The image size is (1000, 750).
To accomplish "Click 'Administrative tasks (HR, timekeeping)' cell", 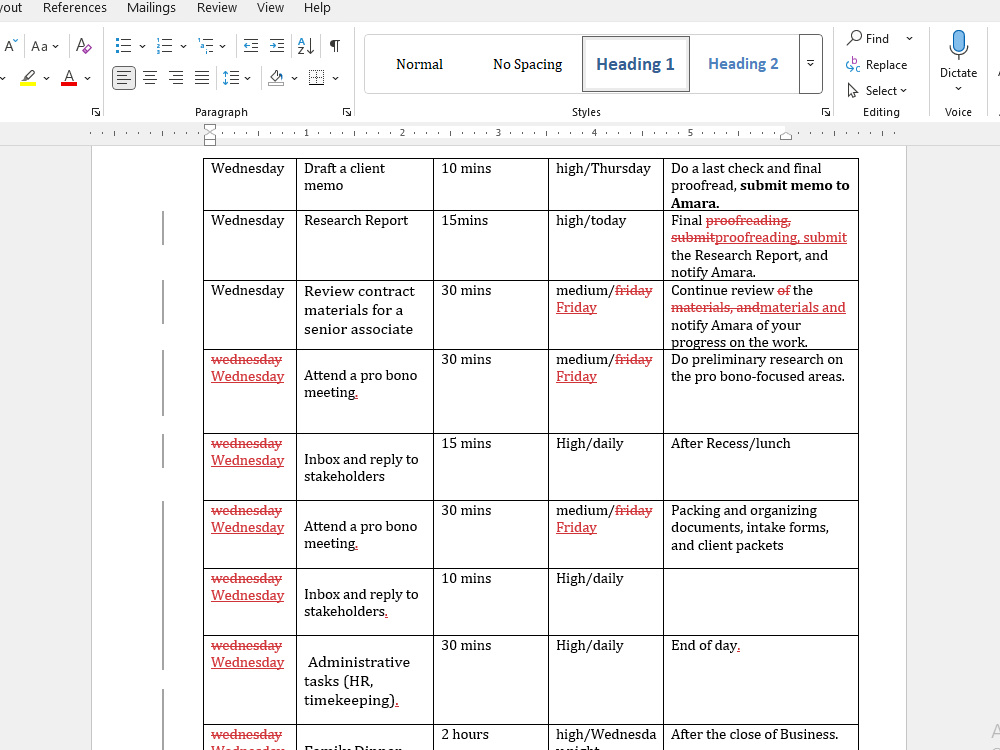I will [x=365, y=680].
